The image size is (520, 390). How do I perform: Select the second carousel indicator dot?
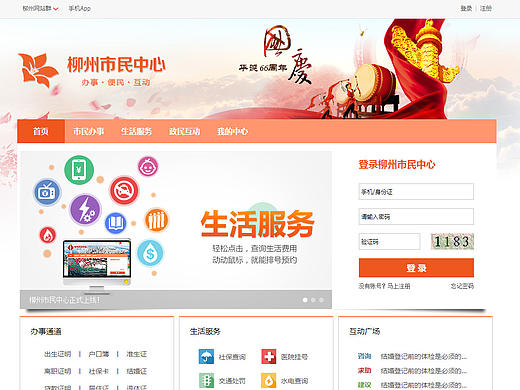point(313,300)
